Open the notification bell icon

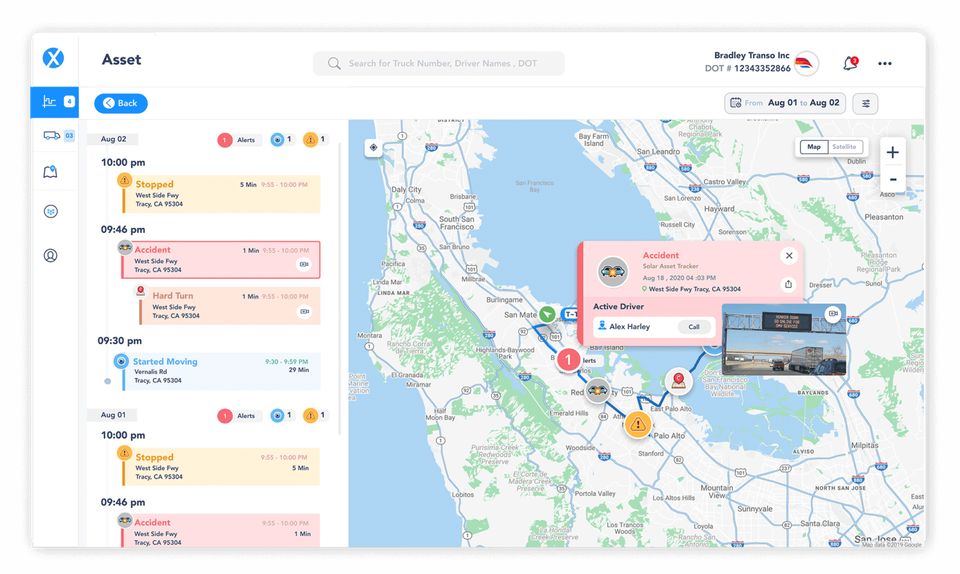click(x=850, y=63)
